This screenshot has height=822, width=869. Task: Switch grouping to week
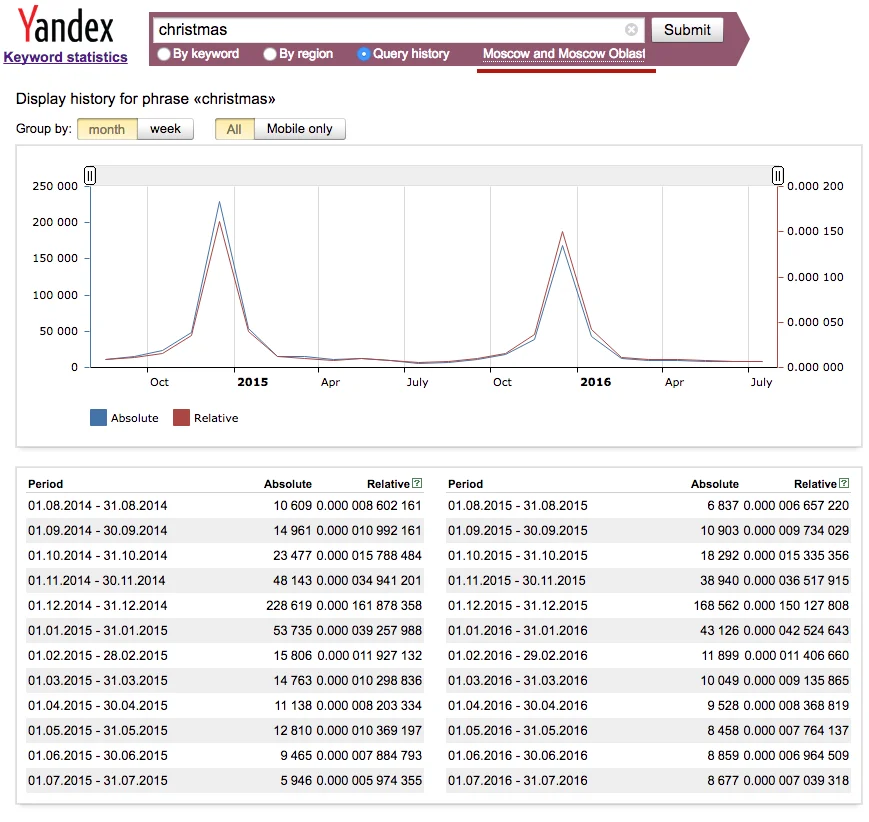(x=166, y=128)
